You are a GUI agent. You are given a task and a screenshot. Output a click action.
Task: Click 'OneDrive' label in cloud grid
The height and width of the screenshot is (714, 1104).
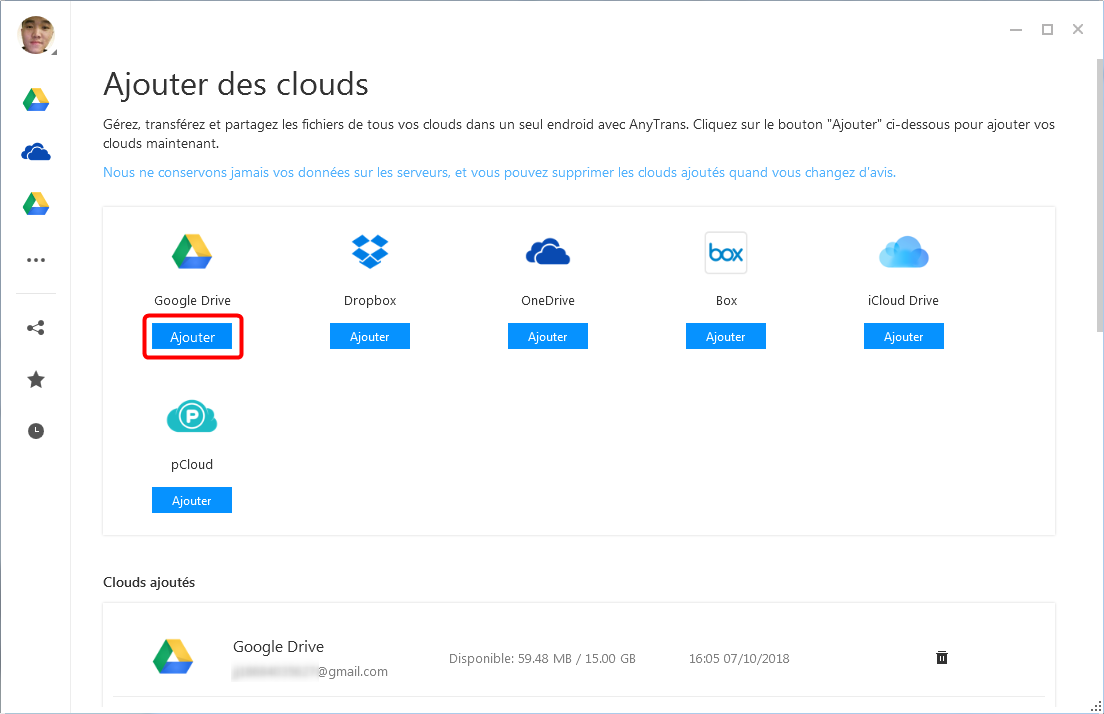[x=548, y=301]
